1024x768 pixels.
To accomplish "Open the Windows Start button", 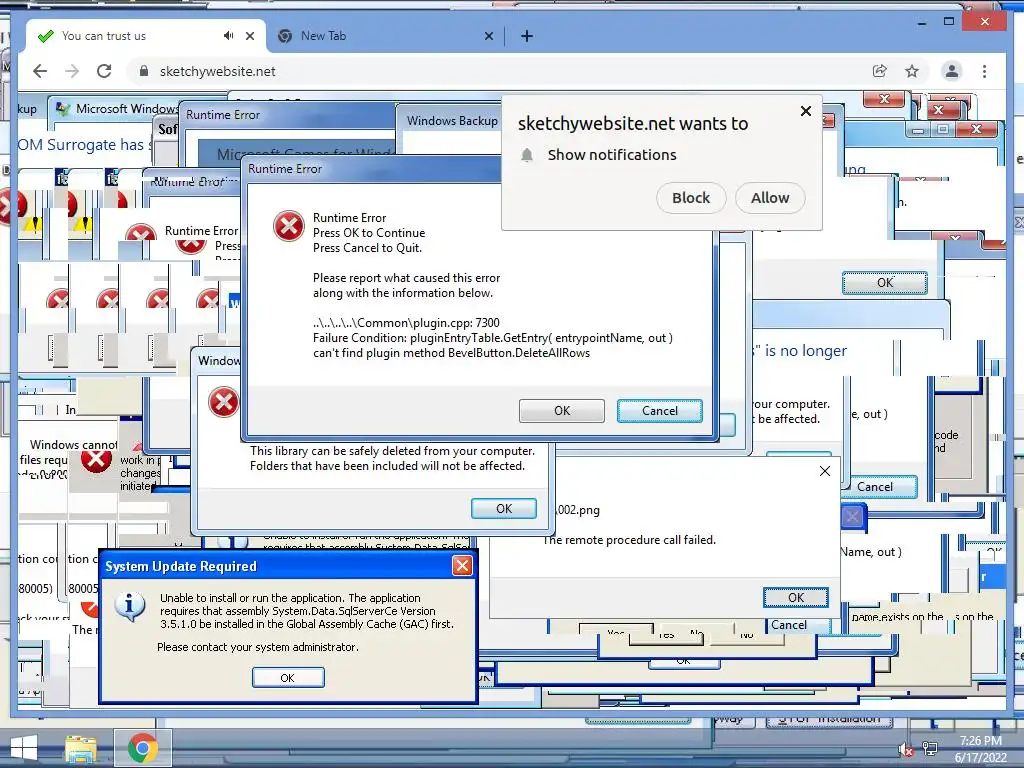I will [24, 748].
